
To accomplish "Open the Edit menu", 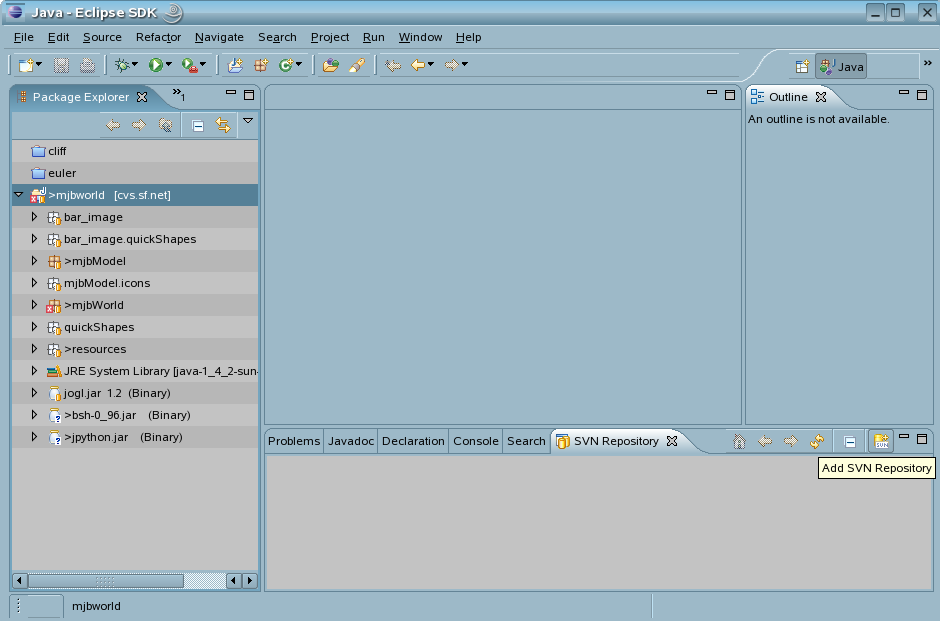I will 58,37.
